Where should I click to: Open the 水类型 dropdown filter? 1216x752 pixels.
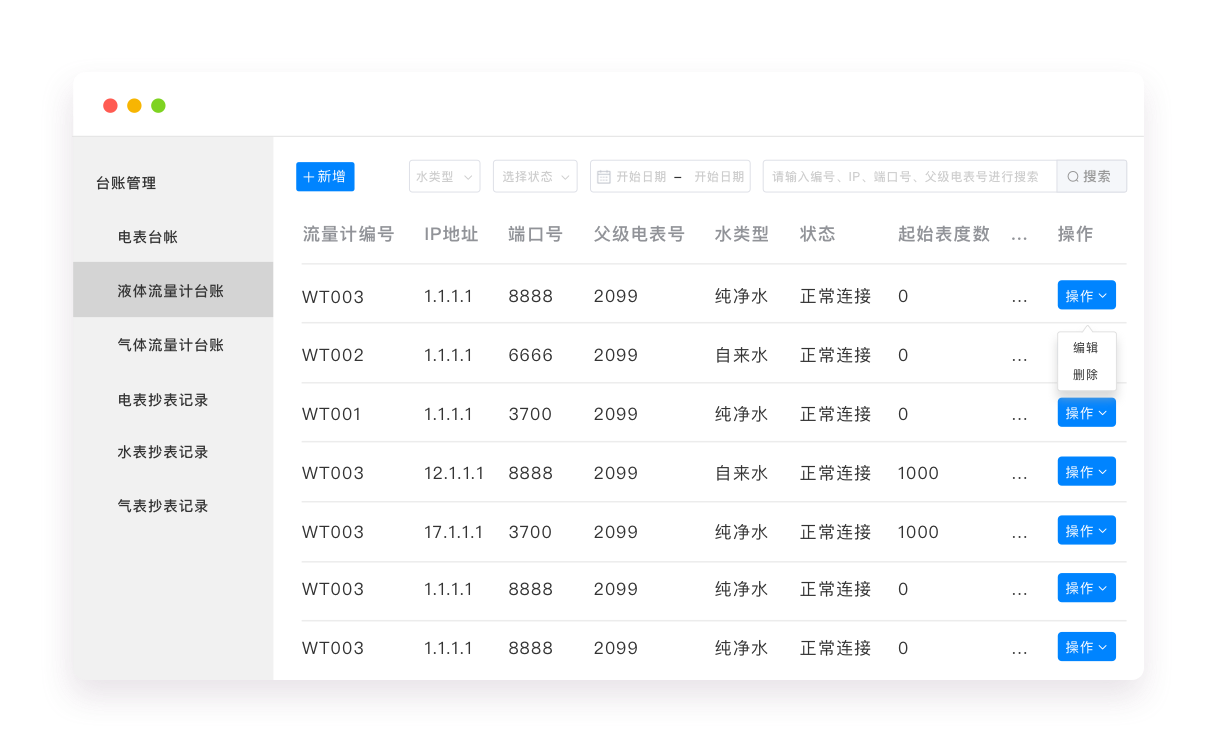[444, 176]
